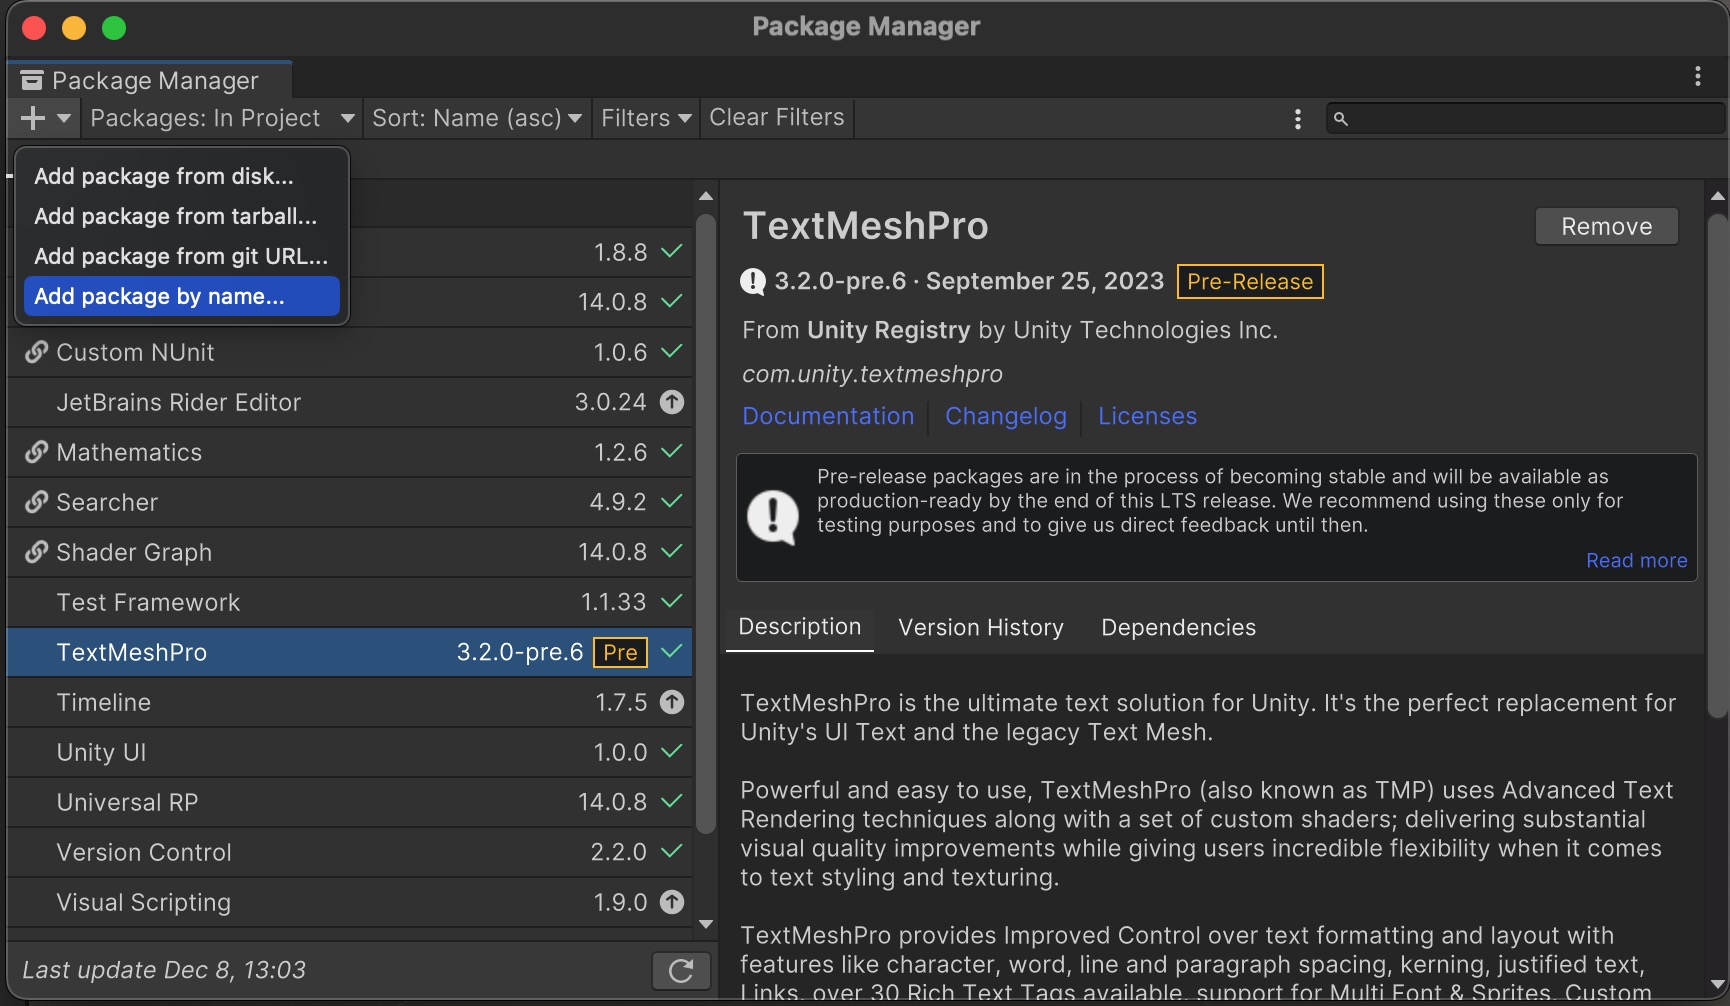Click JetBrains Rider Editor update arrow icon

672,402
